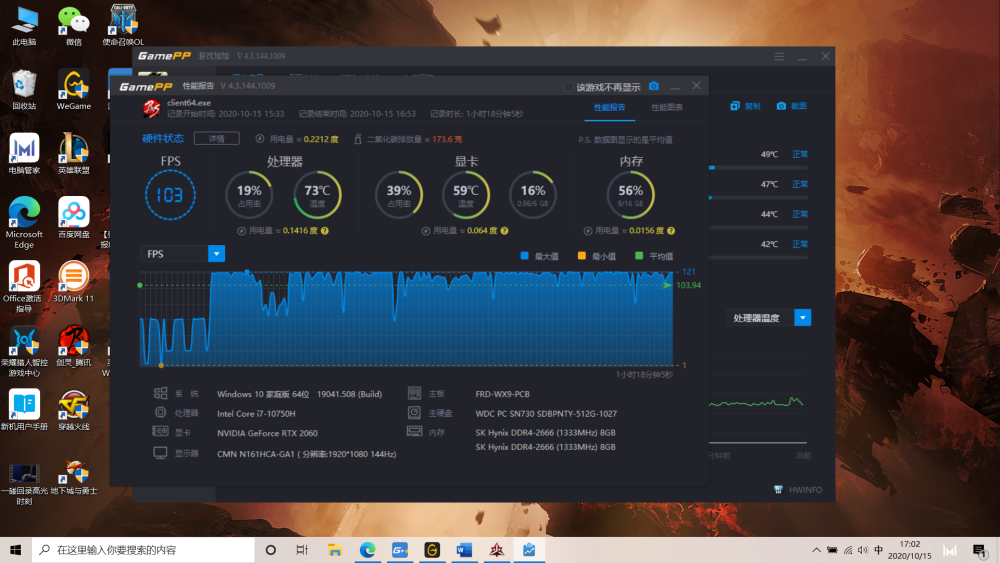This screenshot has width=1000, height=563.
Task: Open the notification center icon
Action: tap(980, 550)
